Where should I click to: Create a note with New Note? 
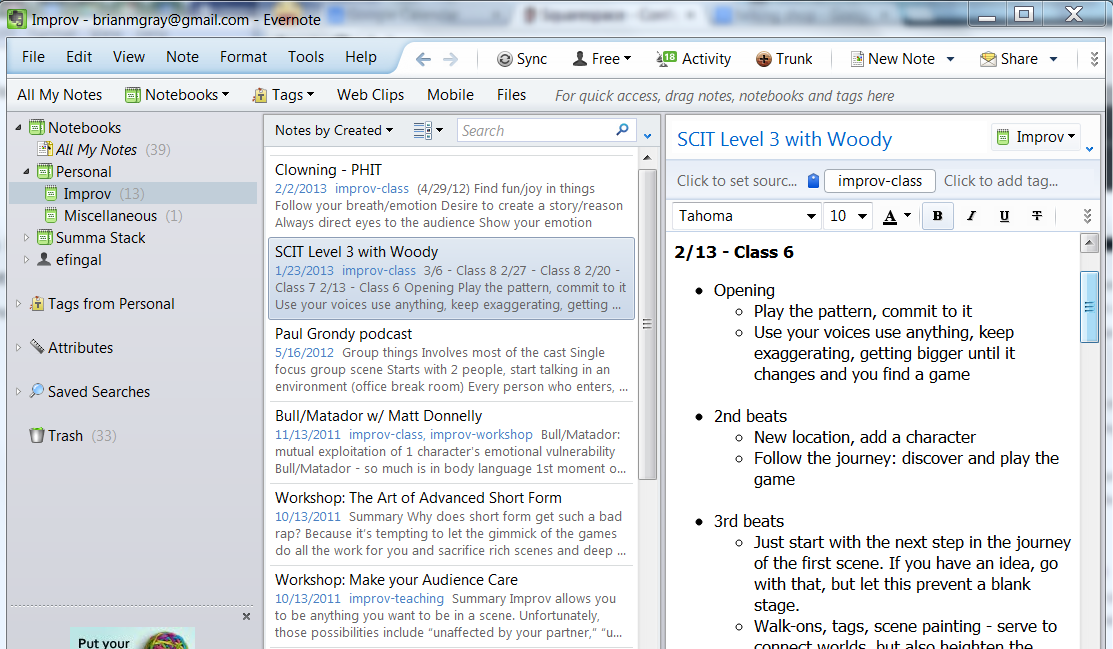pyautogui.click(x=893, y=59)
